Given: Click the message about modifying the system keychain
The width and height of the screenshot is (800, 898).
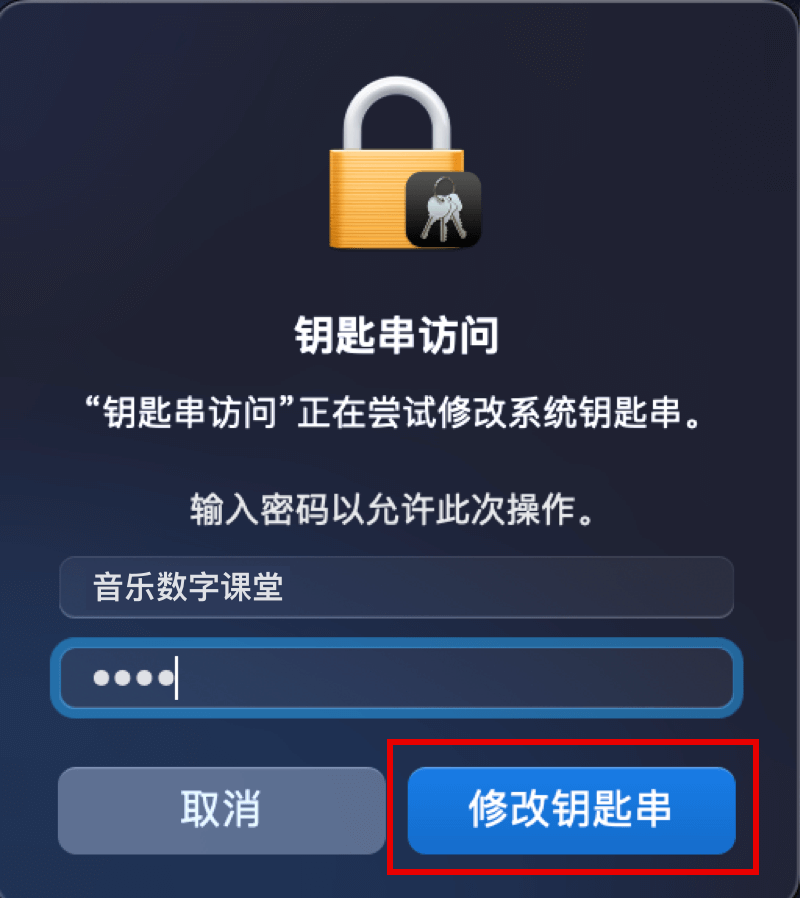Looking at the screenshot, I should pos(394,412).
